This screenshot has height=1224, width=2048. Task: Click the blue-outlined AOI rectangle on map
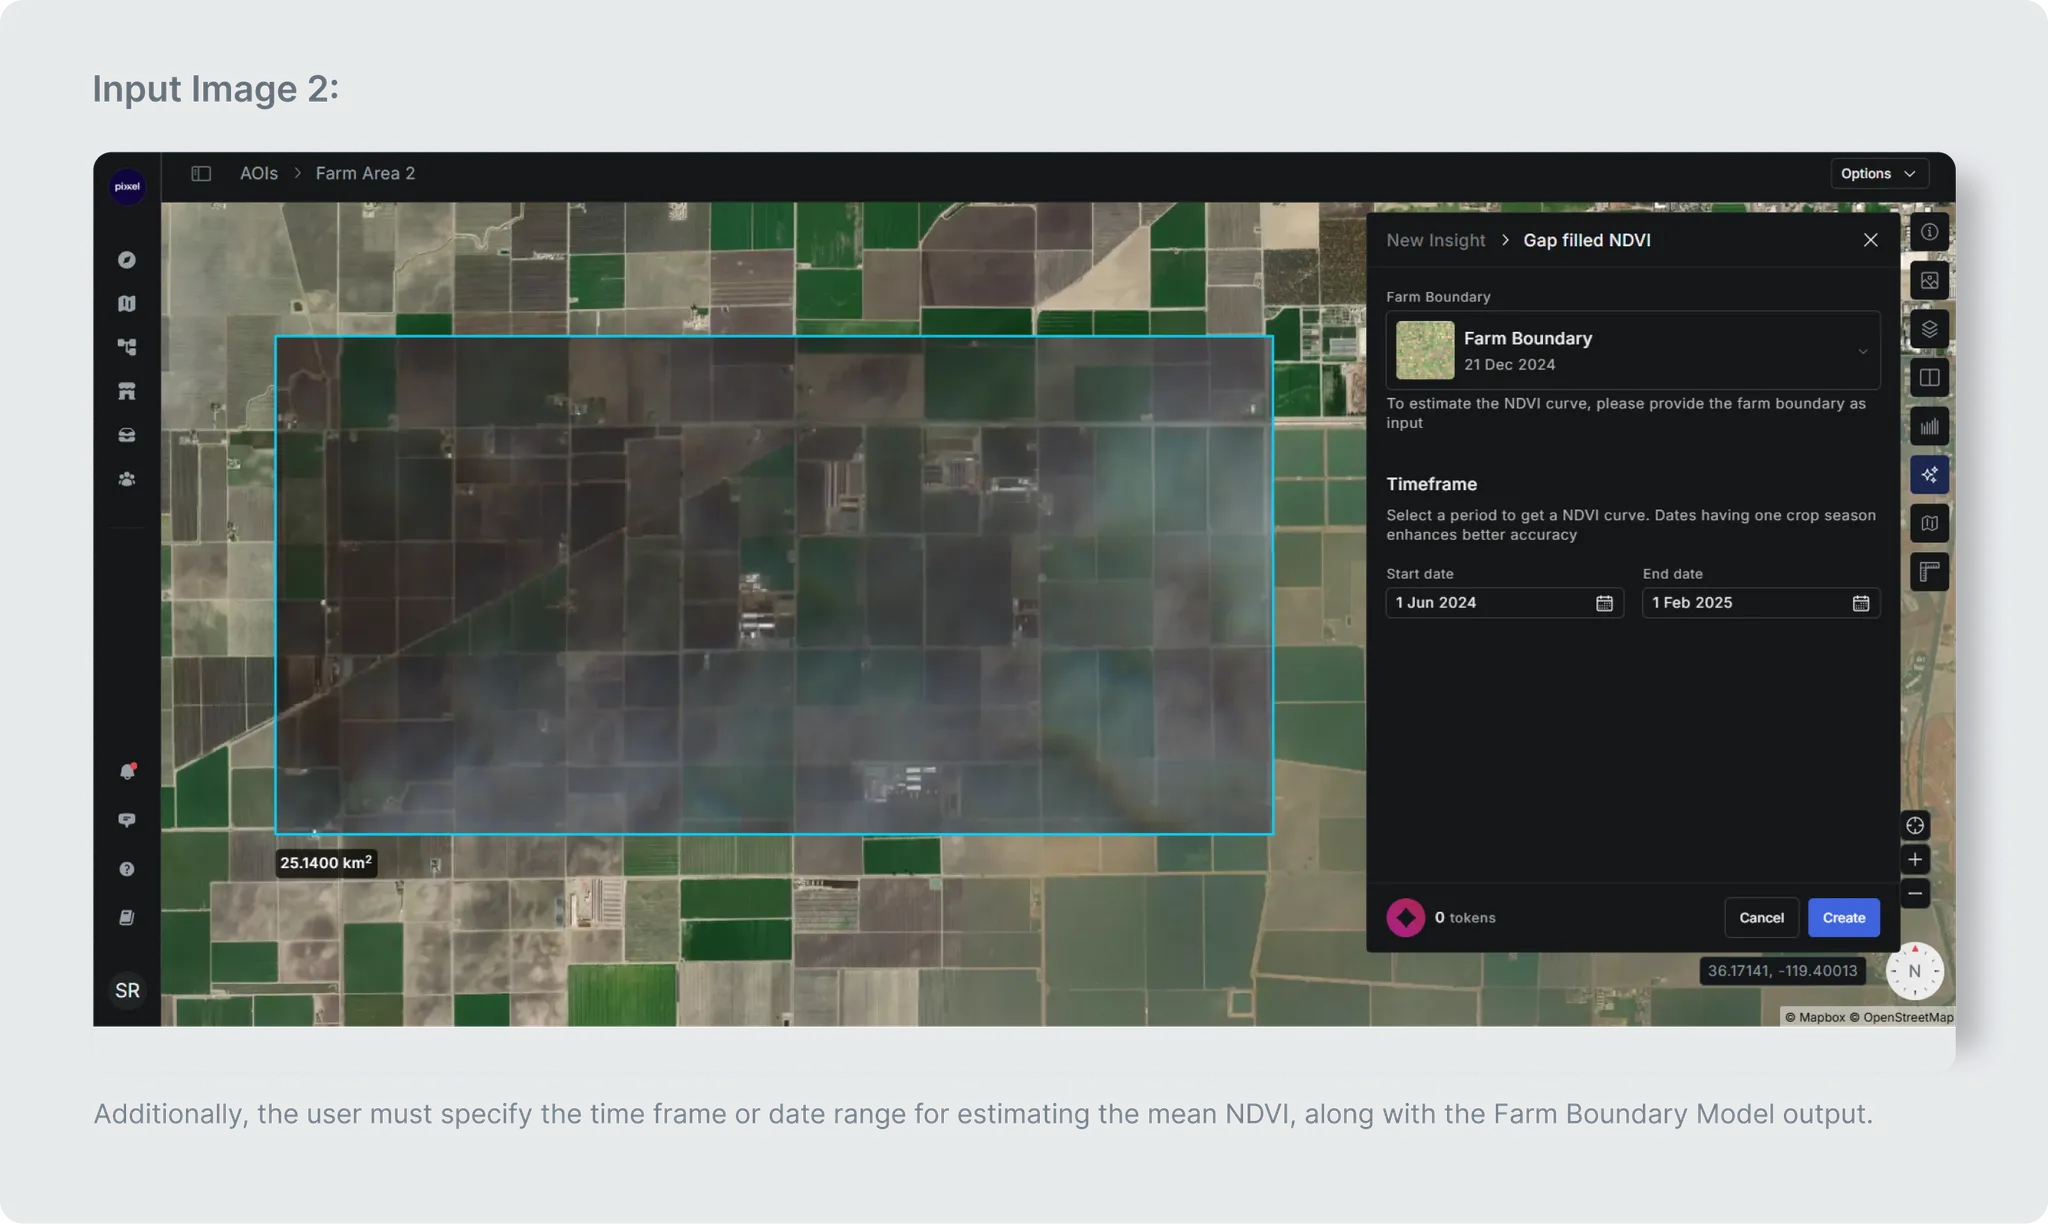pos(774,585)
